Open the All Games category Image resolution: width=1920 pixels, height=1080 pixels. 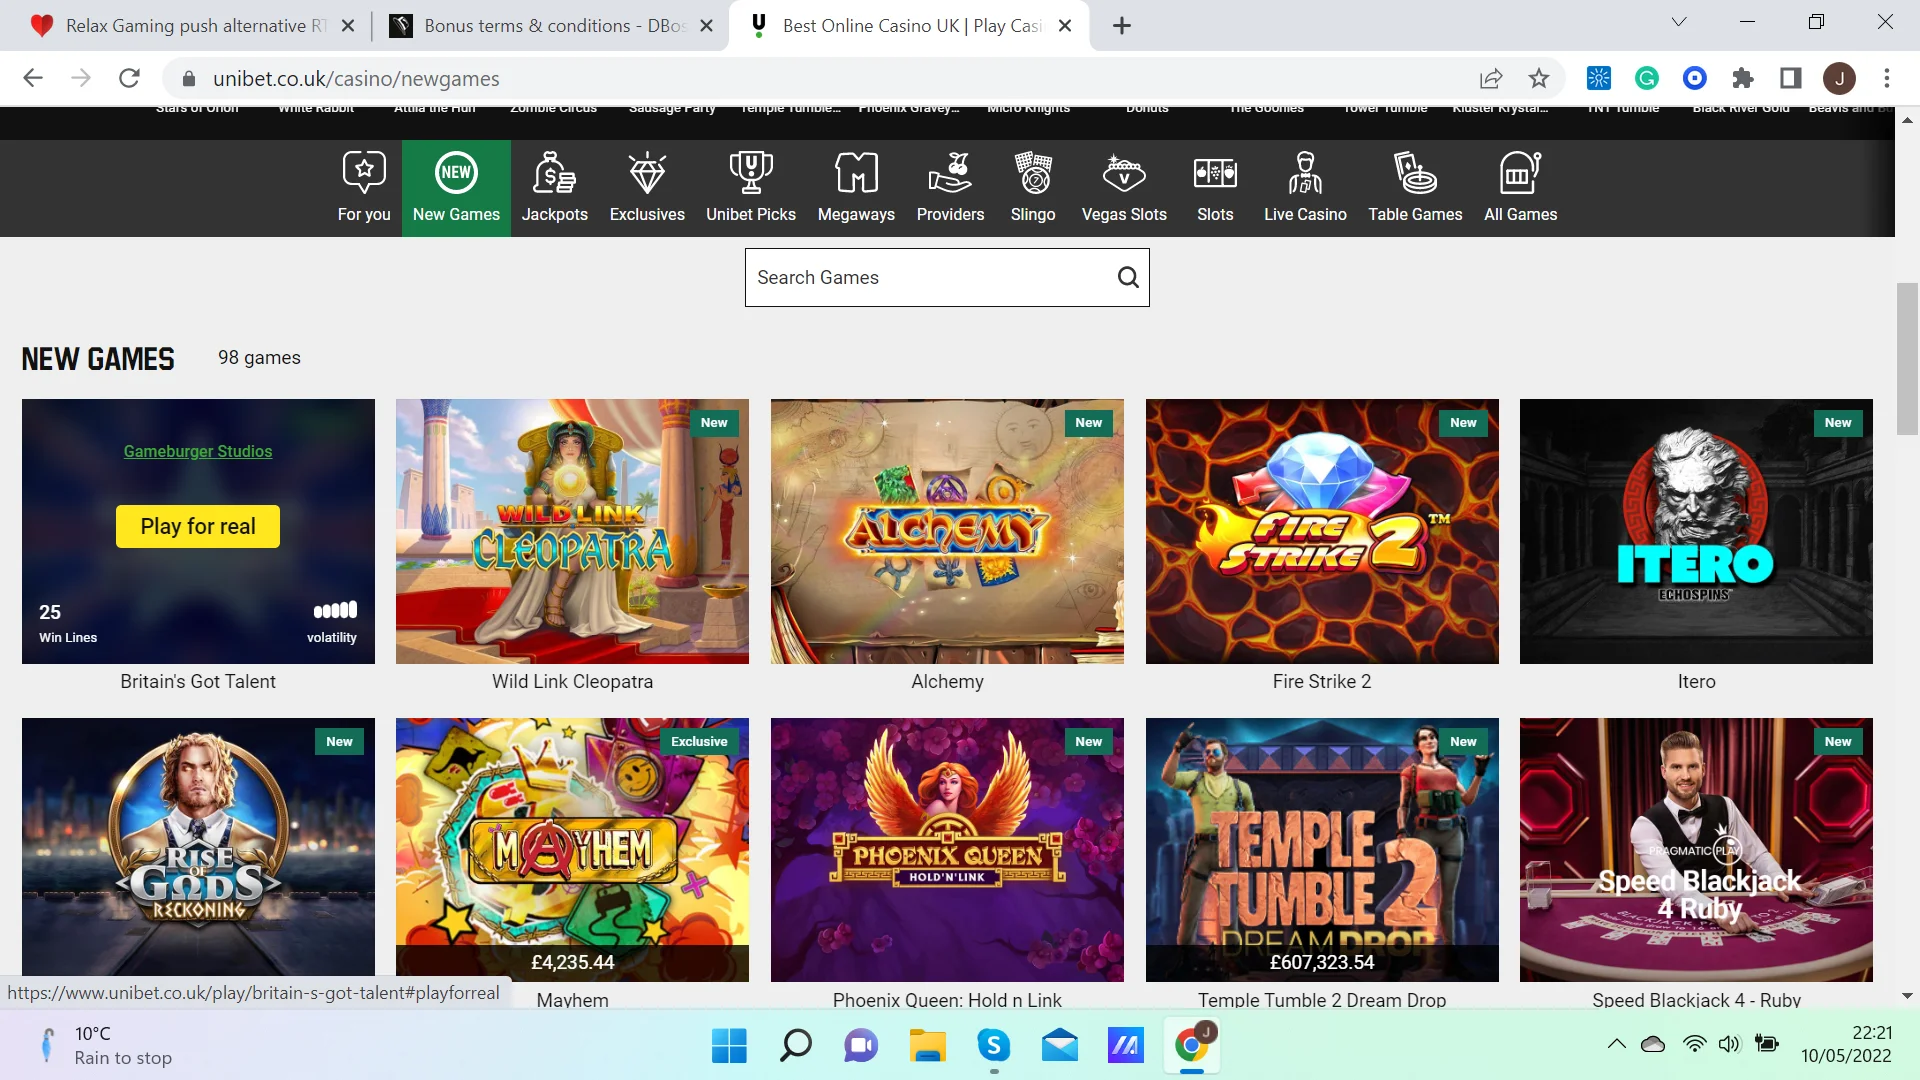[x=1520, y=188]
